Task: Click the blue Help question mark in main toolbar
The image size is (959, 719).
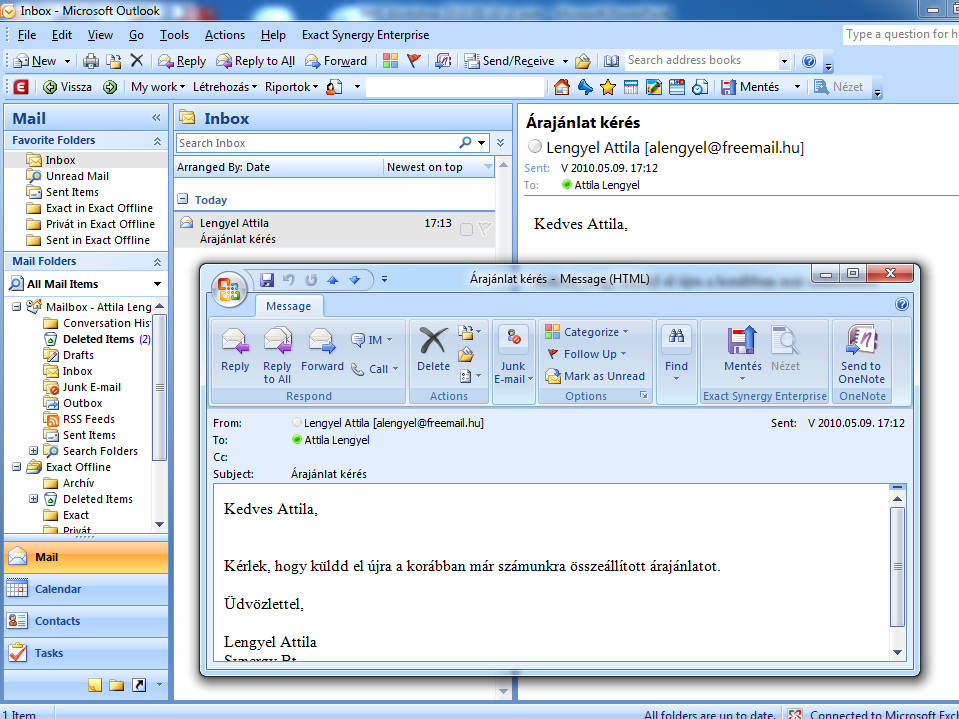Action: (809, 61)
